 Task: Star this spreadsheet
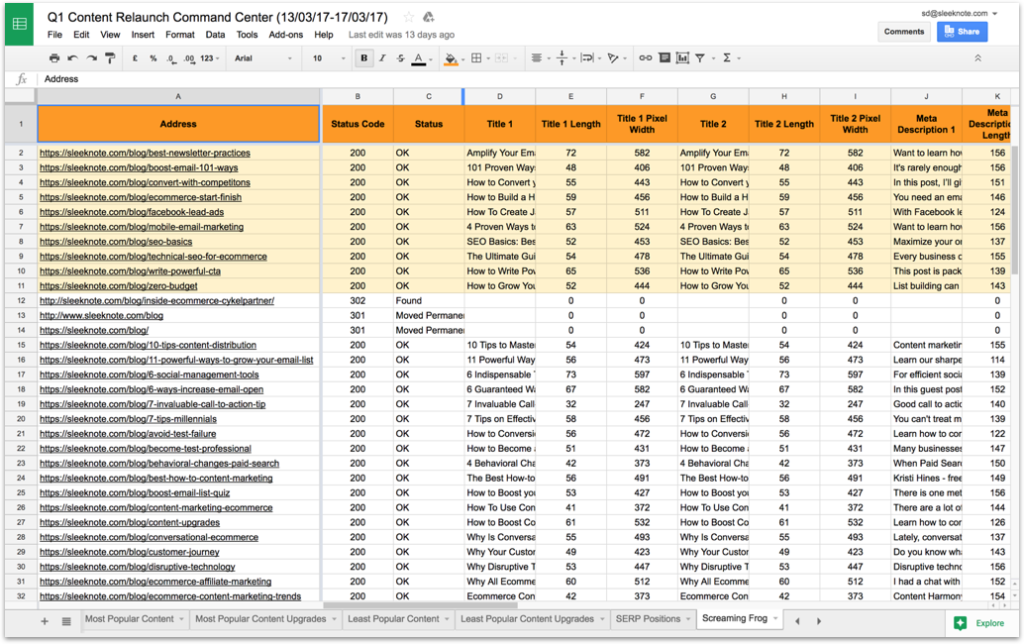[409, 17]
